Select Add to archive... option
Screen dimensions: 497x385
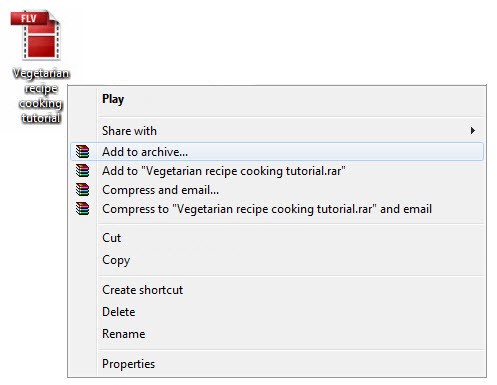pos(277,152)
